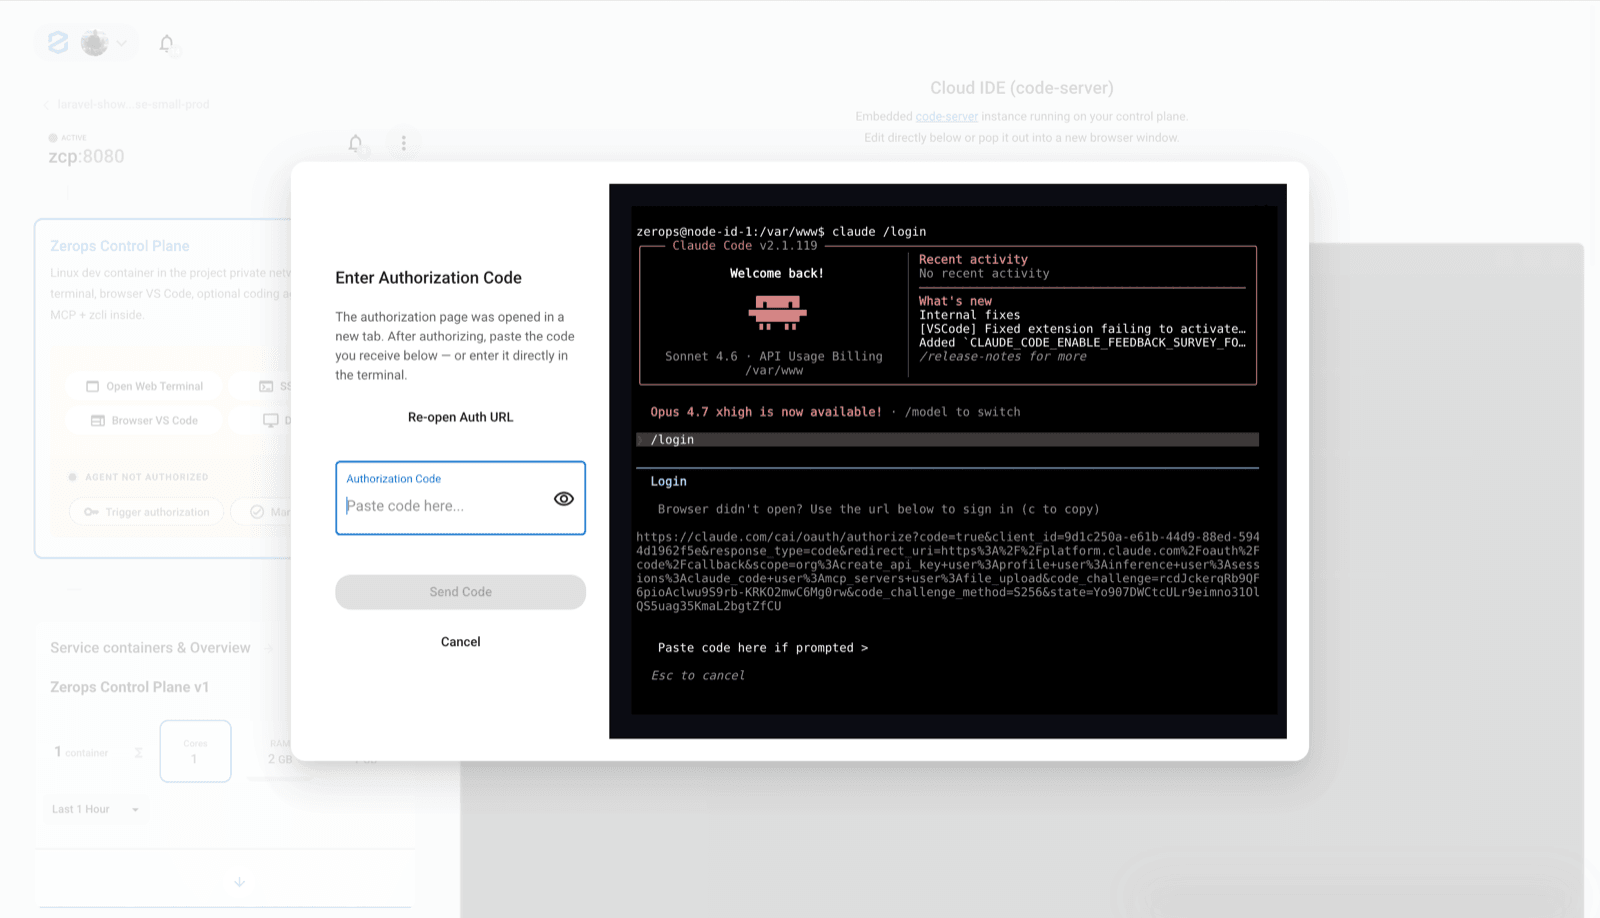Click the 'Enter Authorization Code' heading
Image resolution: width=1600 pixels, height=918 pixels.
[428, 278]
